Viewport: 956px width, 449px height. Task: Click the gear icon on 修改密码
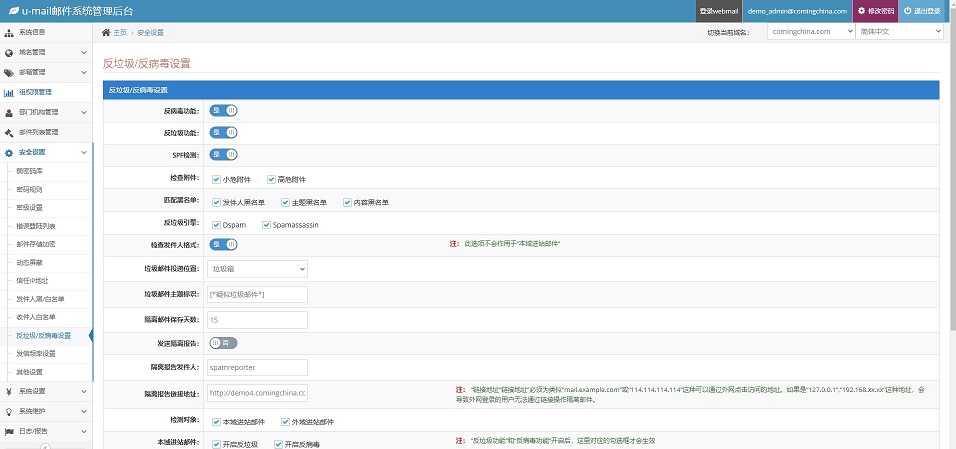[x=861, y=11]
